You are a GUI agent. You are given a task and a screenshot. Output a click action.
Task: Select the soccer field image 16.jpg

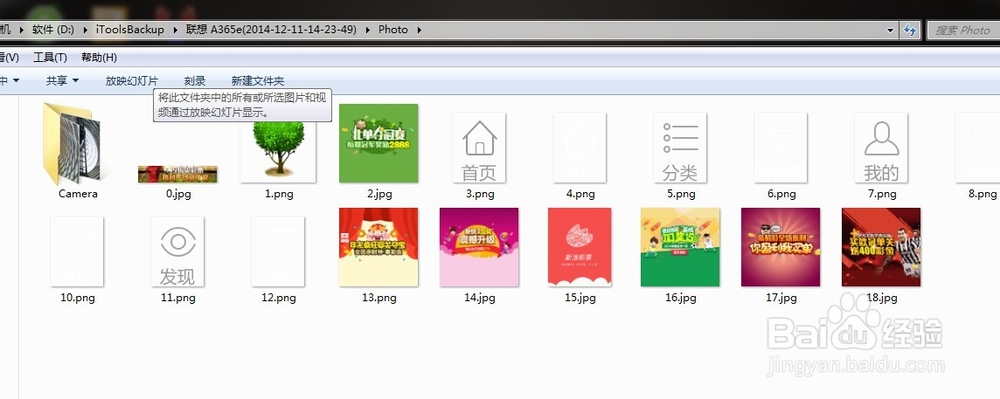point(680,247)
